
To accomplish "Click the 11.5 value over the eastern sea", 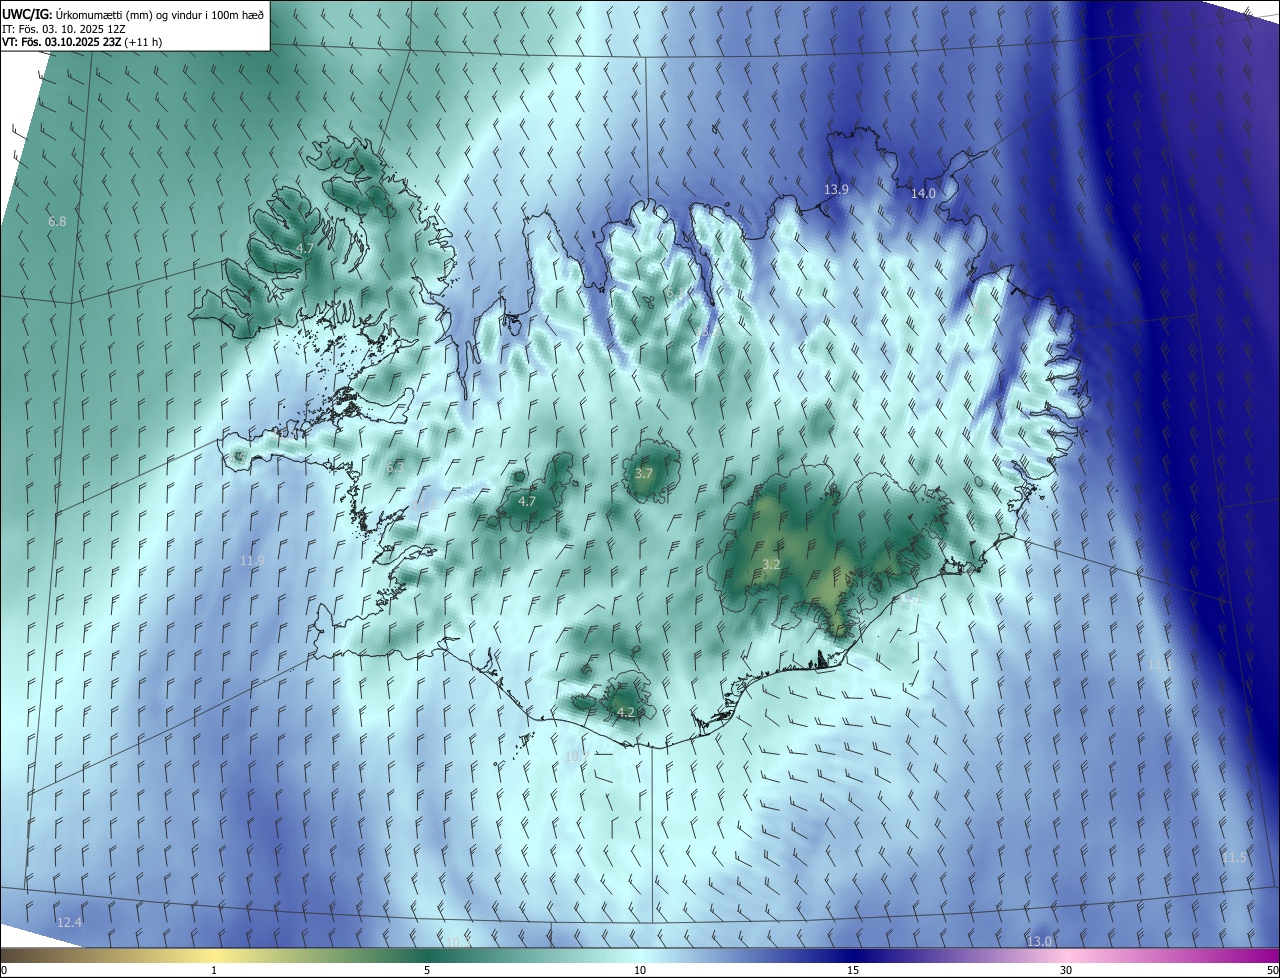I will 1235,858.
